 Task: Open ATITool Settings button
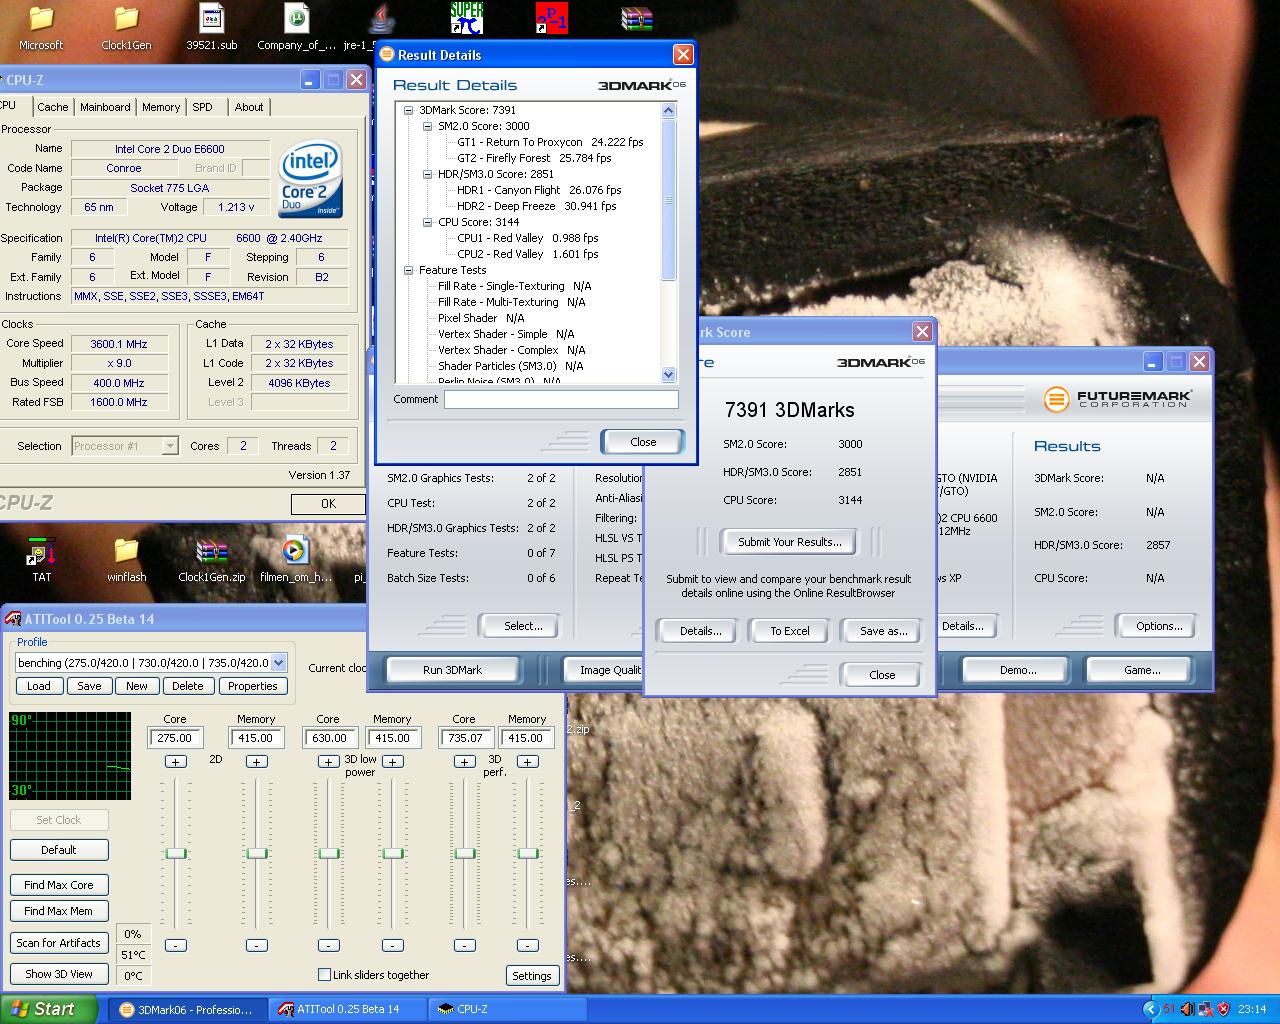(532, 976)
